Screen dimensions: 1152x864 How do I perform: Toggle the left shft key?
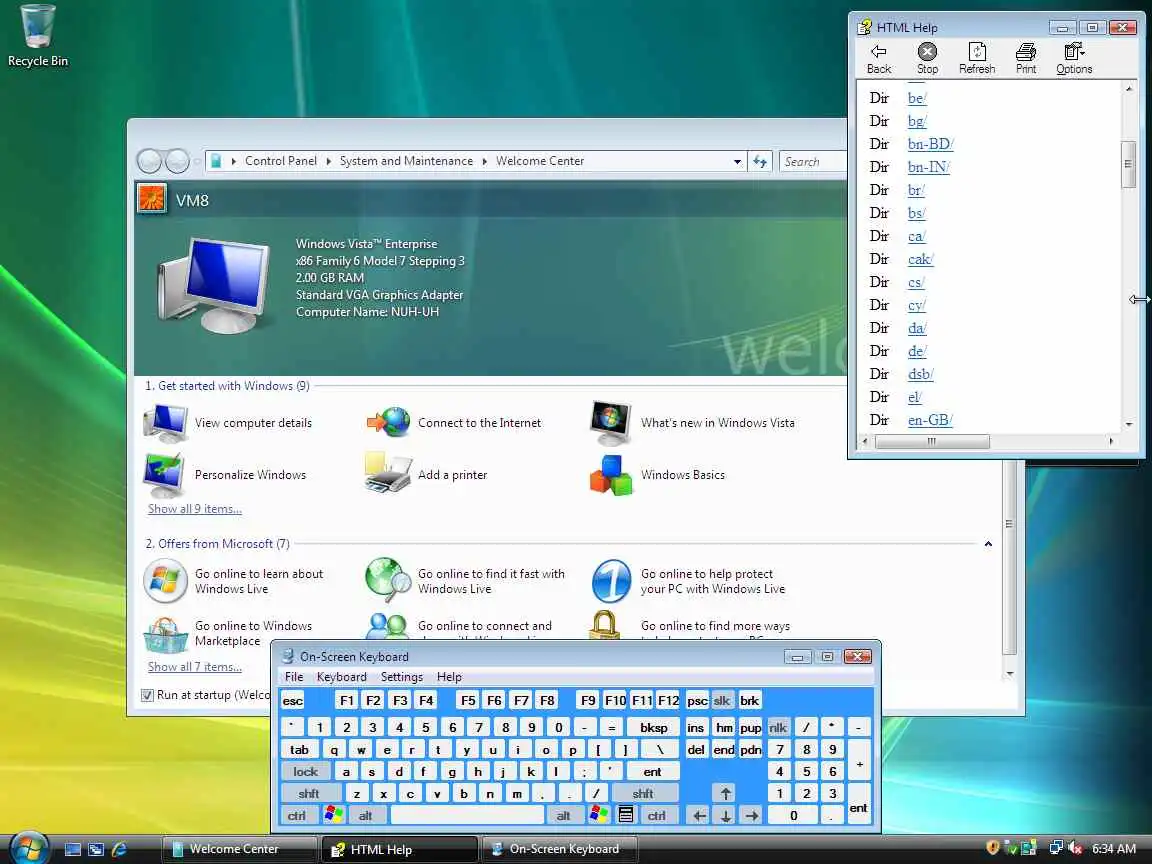pos(309,793)
